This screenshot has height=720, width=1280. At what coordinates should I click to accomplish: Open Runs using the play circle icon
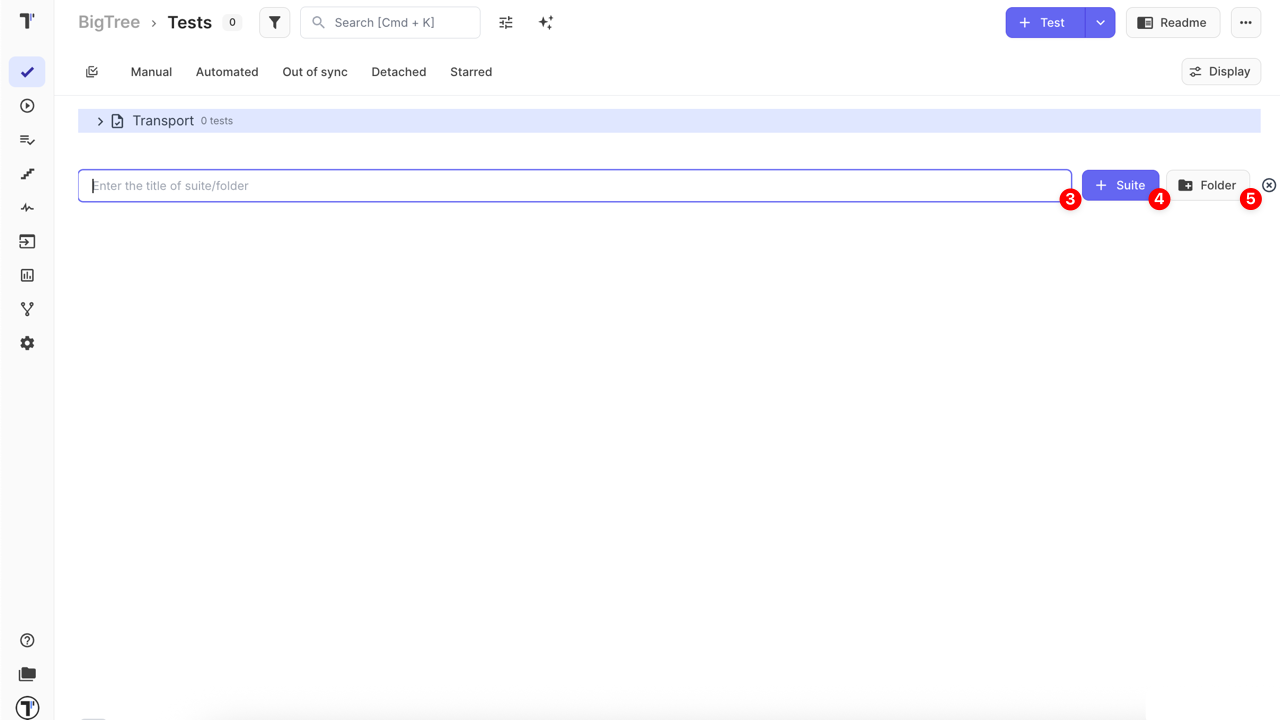26,105
